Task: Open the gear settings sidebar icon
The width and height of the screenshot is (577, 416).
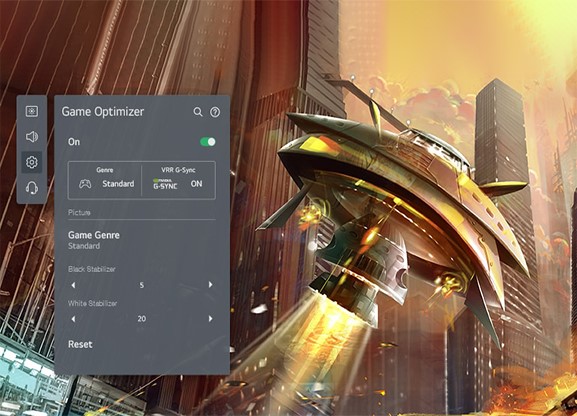Action: [32, 162]
